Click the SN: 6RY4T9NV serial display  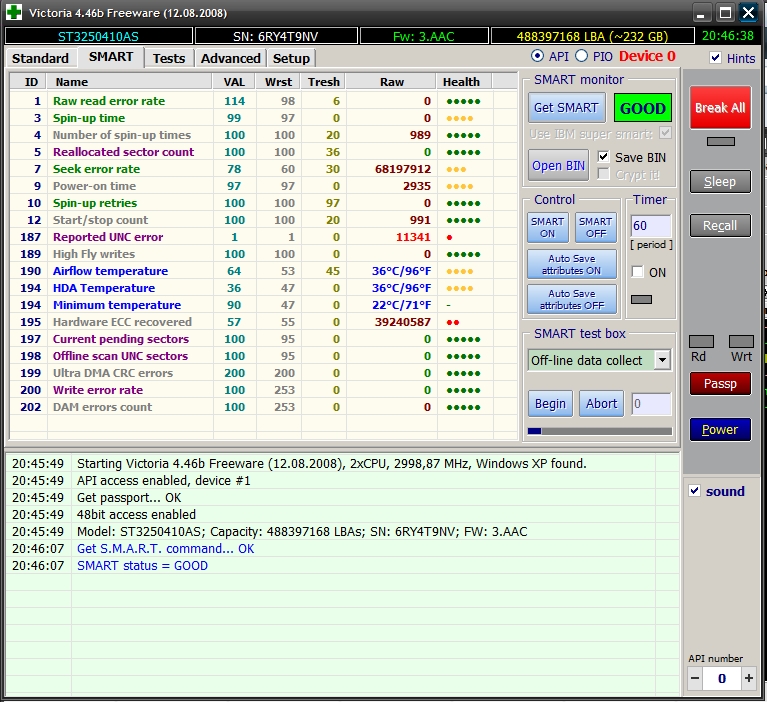[x=276, y=36]
